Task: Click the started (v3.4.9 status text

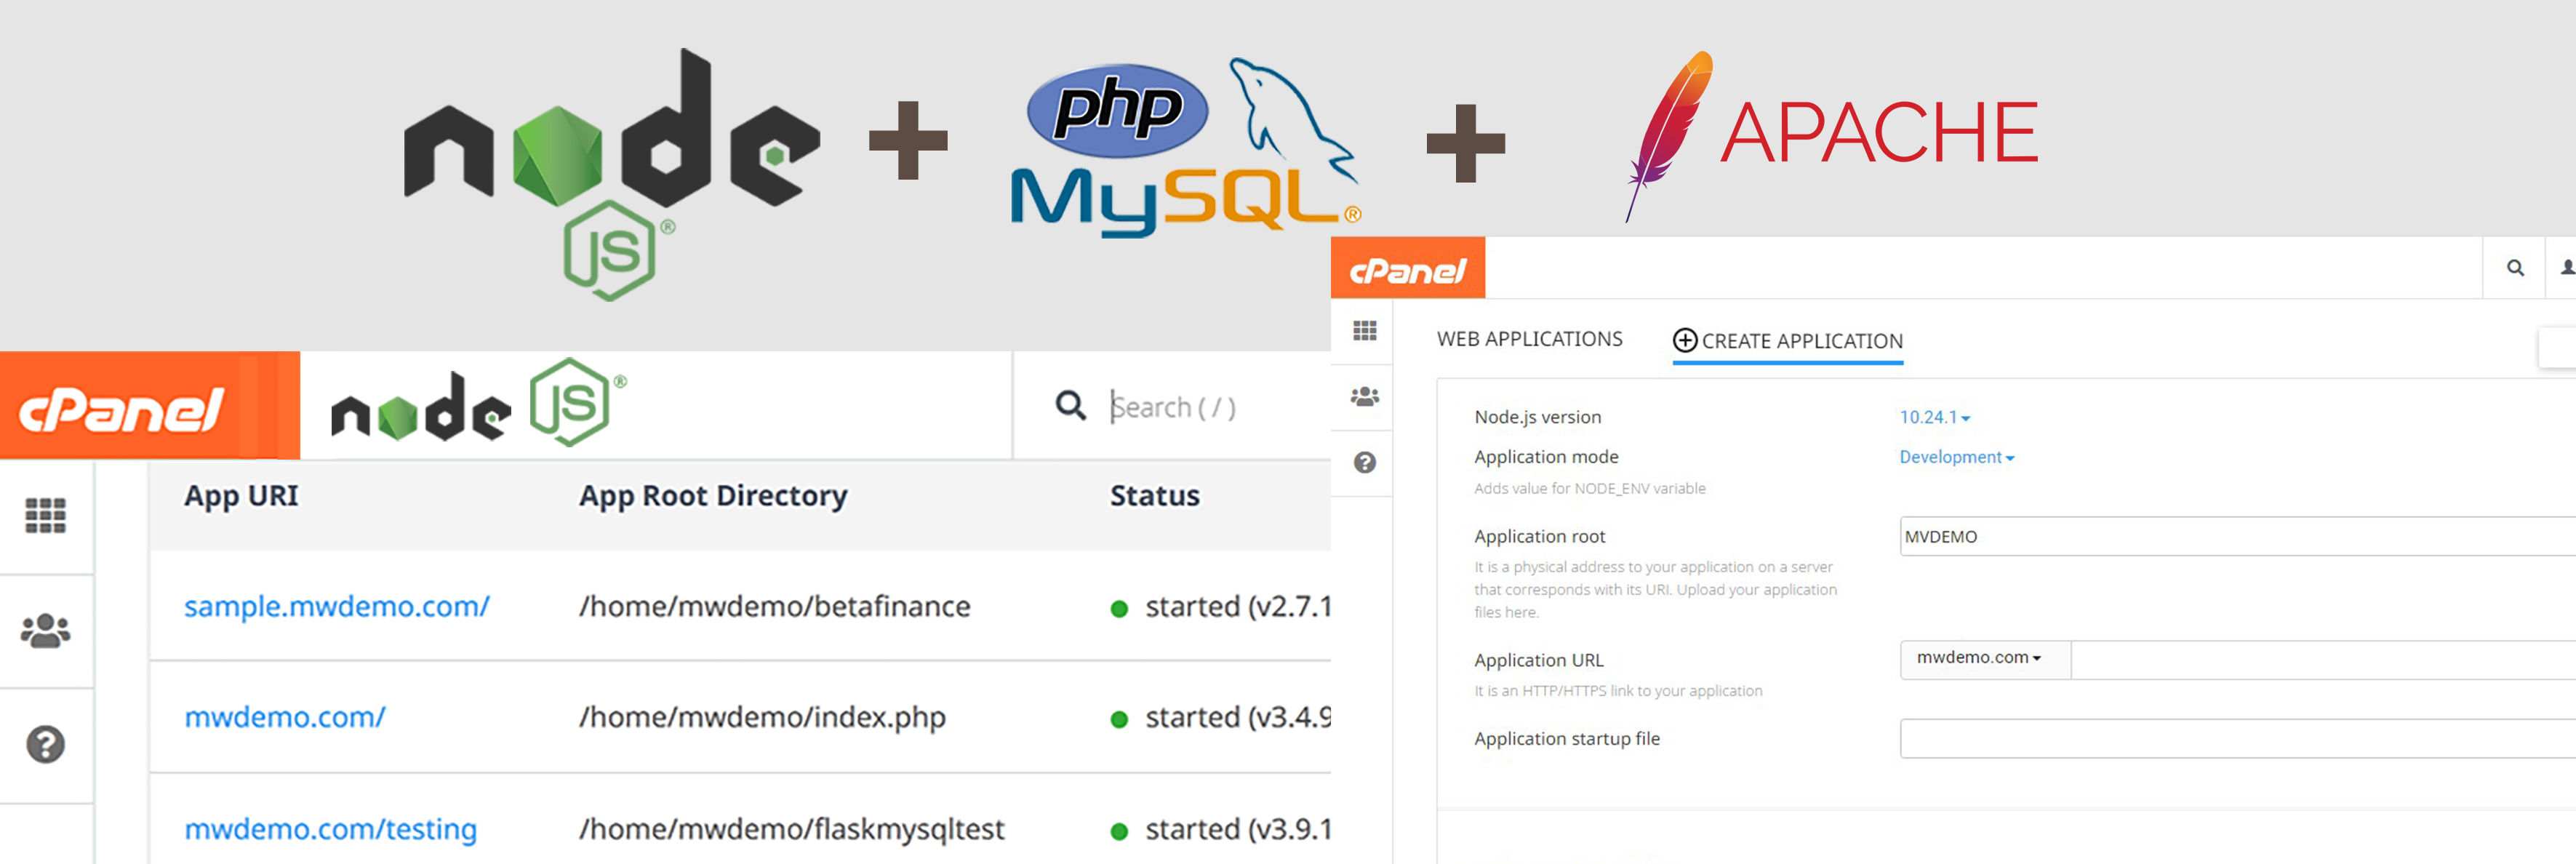Action: click(1238, 717)
